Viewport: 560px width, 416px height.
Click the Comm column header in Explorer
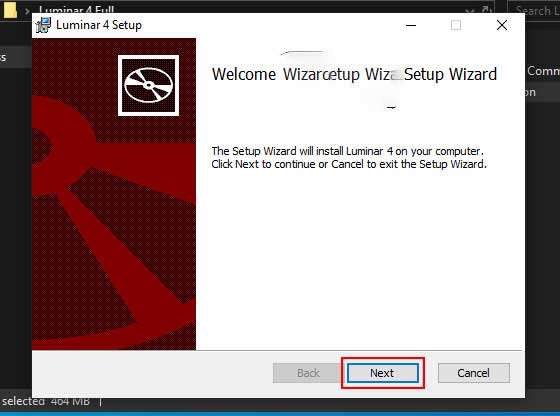coord(543,71)
